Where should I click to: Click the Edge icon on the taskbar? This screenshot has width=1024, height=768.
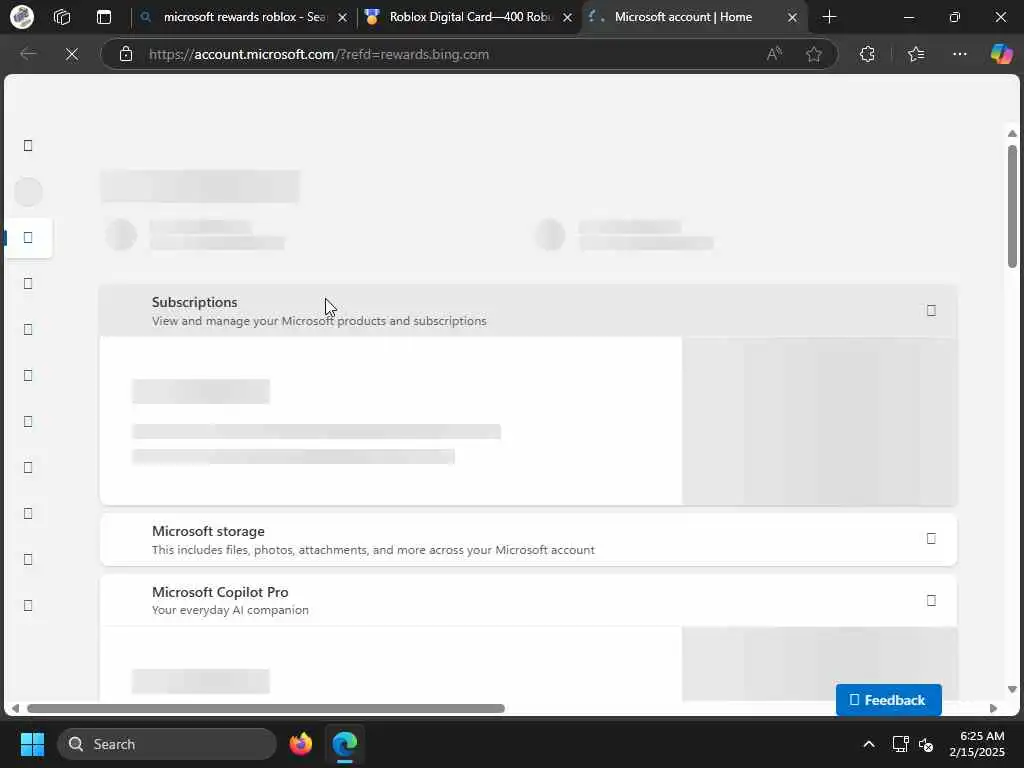pyautogui.click(x=345, y=744)
